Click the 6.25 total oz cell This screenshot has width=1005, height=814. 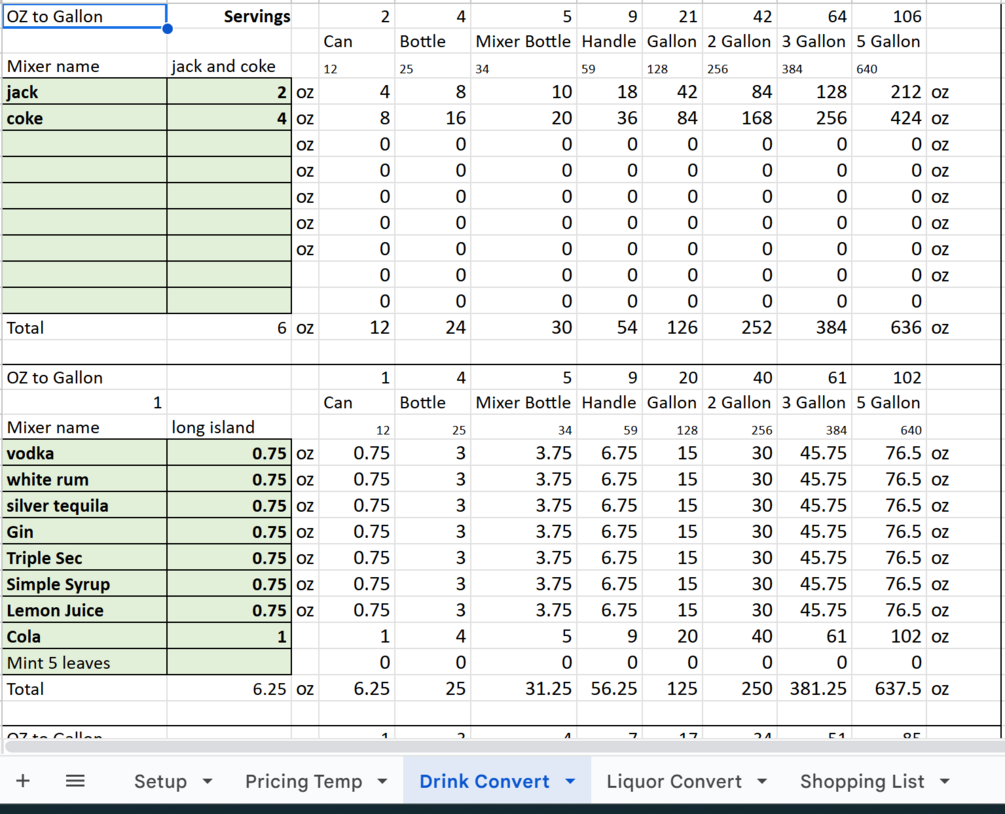[x=229, y=689]
